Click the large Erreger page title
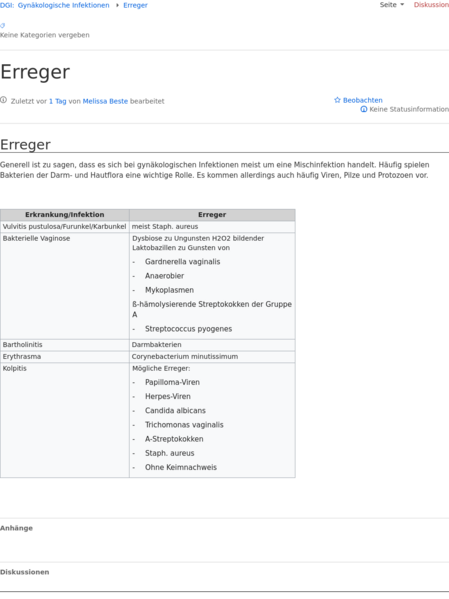 point(35,72)
